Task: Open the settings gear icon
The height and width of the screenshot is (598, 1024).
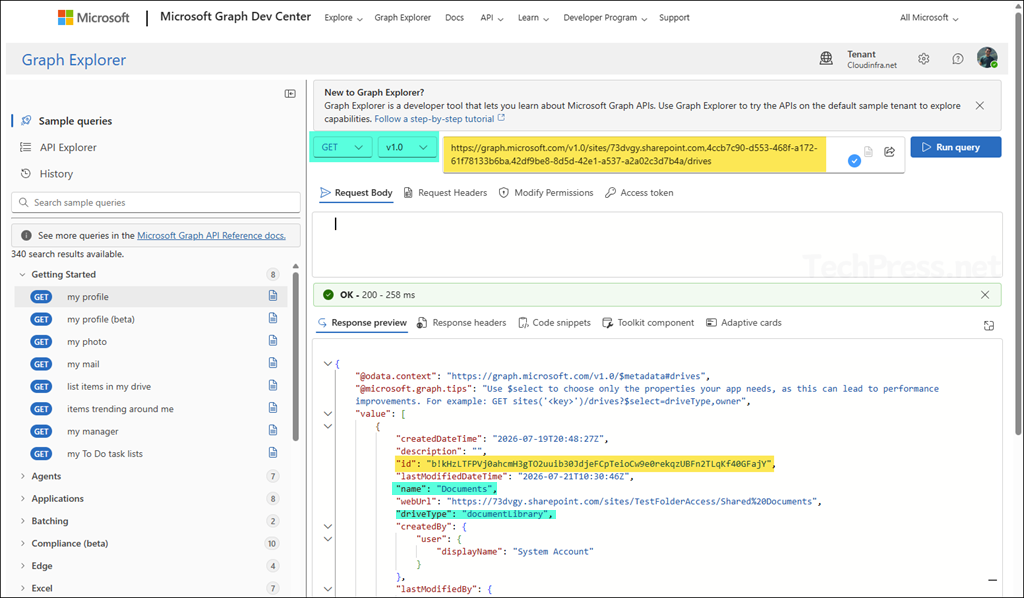Action: 923,59
